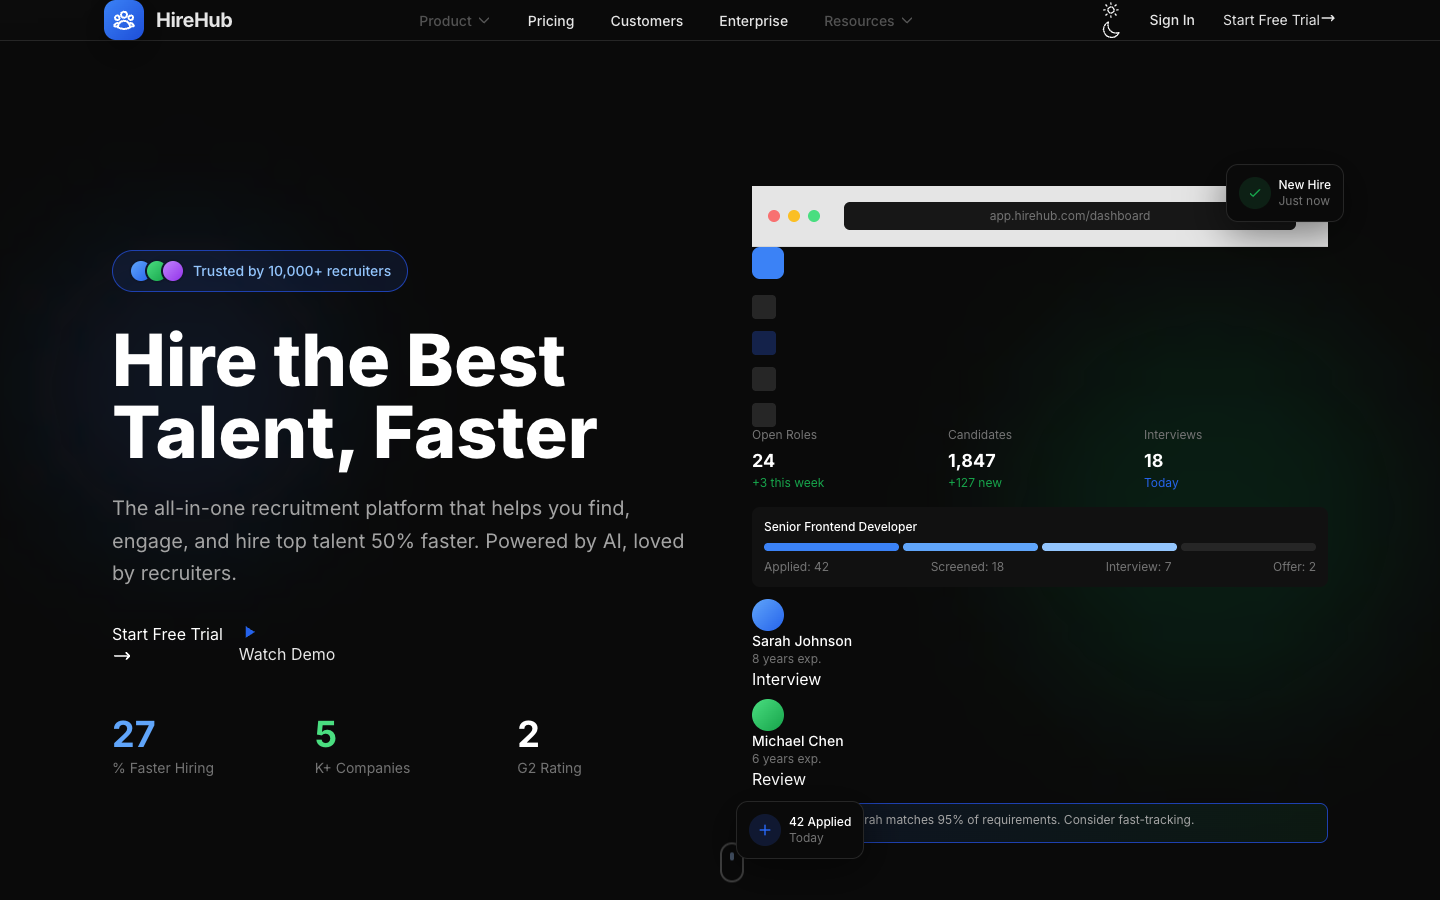Select the highlighted blue sidebar item below home
The width and height of the screenshot is (1440, 900).
pos(764,343)
